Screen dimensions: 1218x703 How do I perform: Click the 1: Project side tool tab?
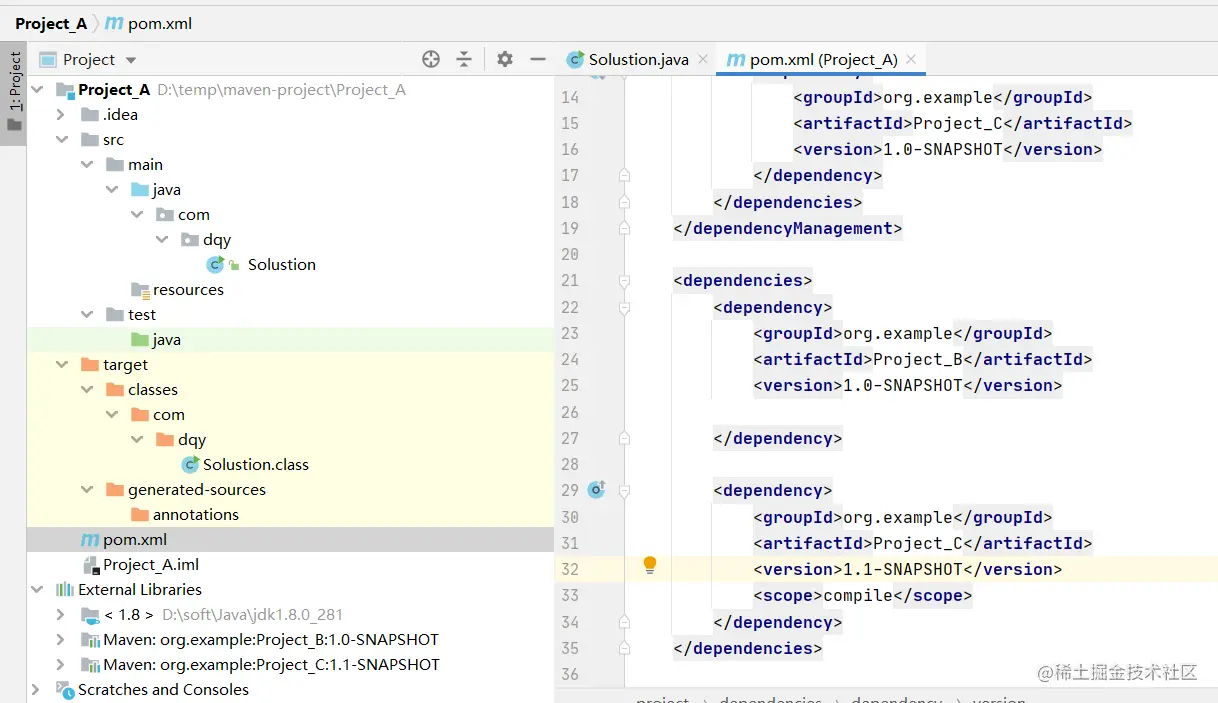[x=14, y=92]
